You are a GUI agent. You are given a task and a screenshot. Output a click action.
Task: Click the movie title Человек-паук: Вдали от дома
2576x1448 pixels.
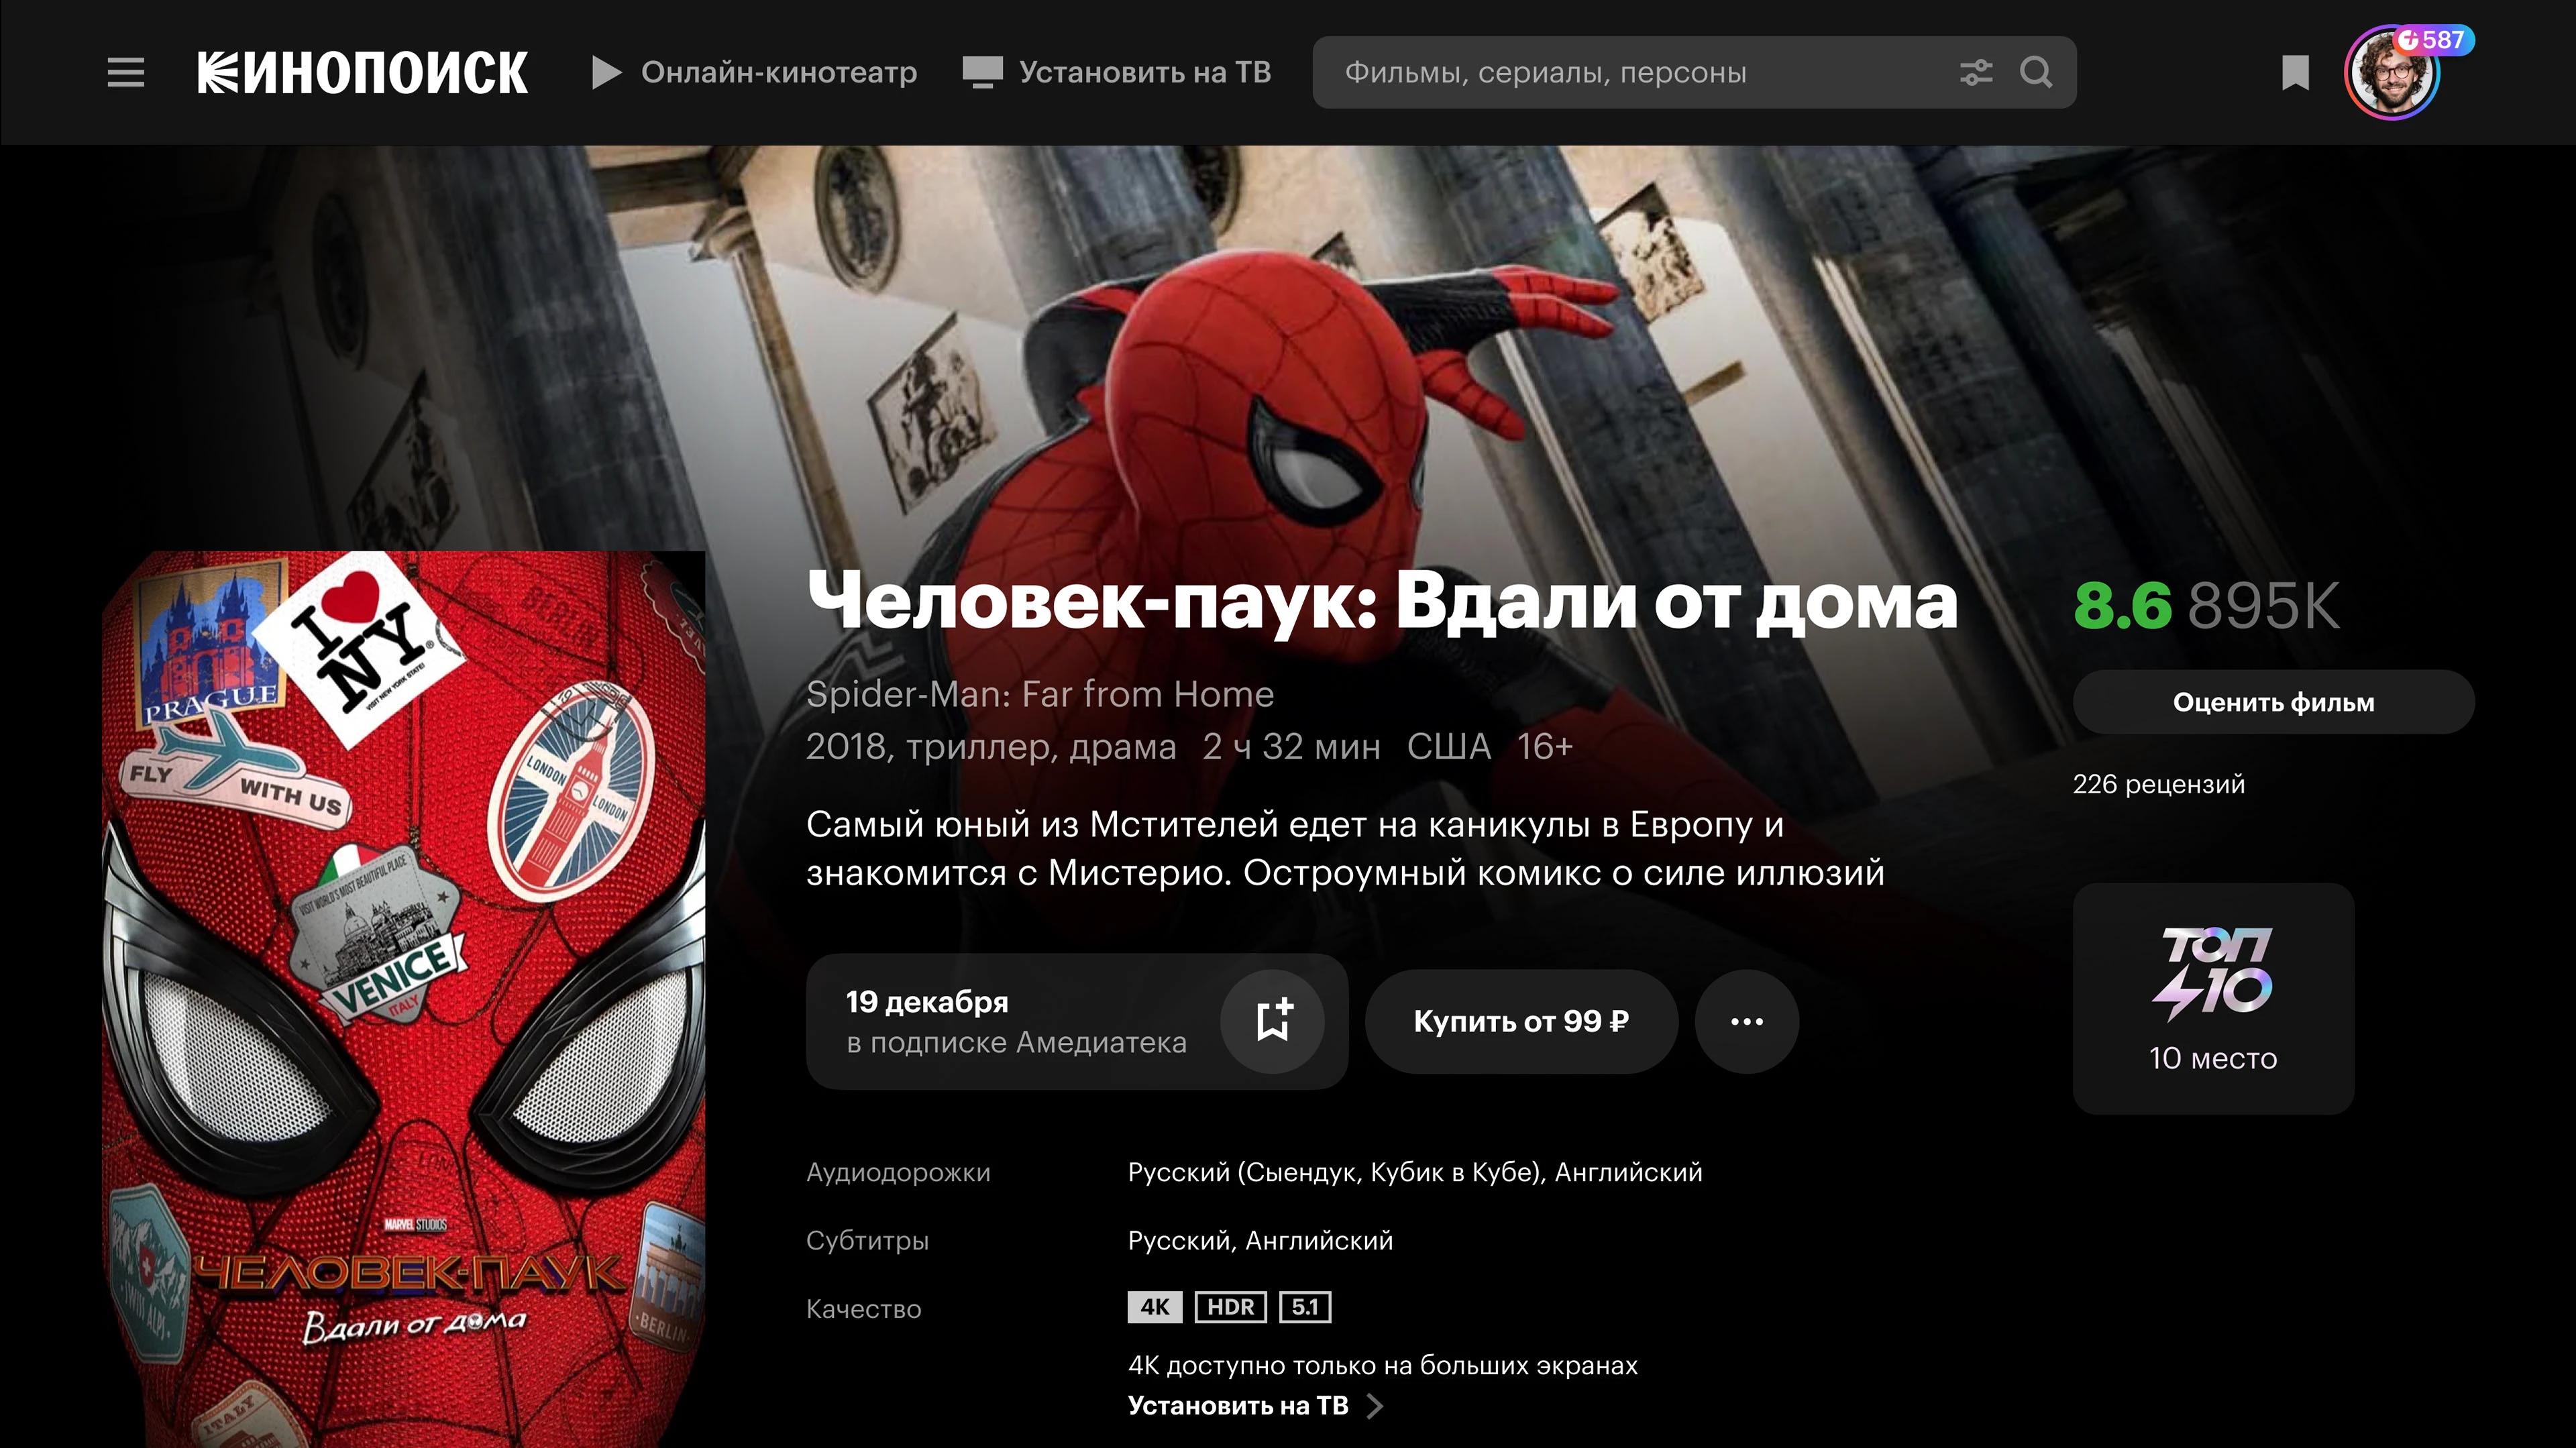pos(1382,601)
